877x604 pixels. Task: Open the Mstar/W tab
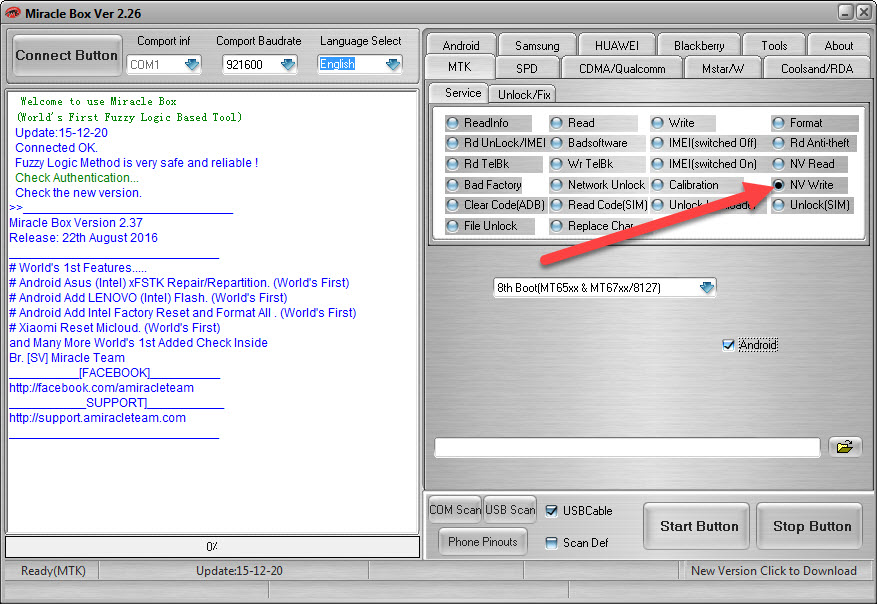pyautogui.click(x=723, y=69)
